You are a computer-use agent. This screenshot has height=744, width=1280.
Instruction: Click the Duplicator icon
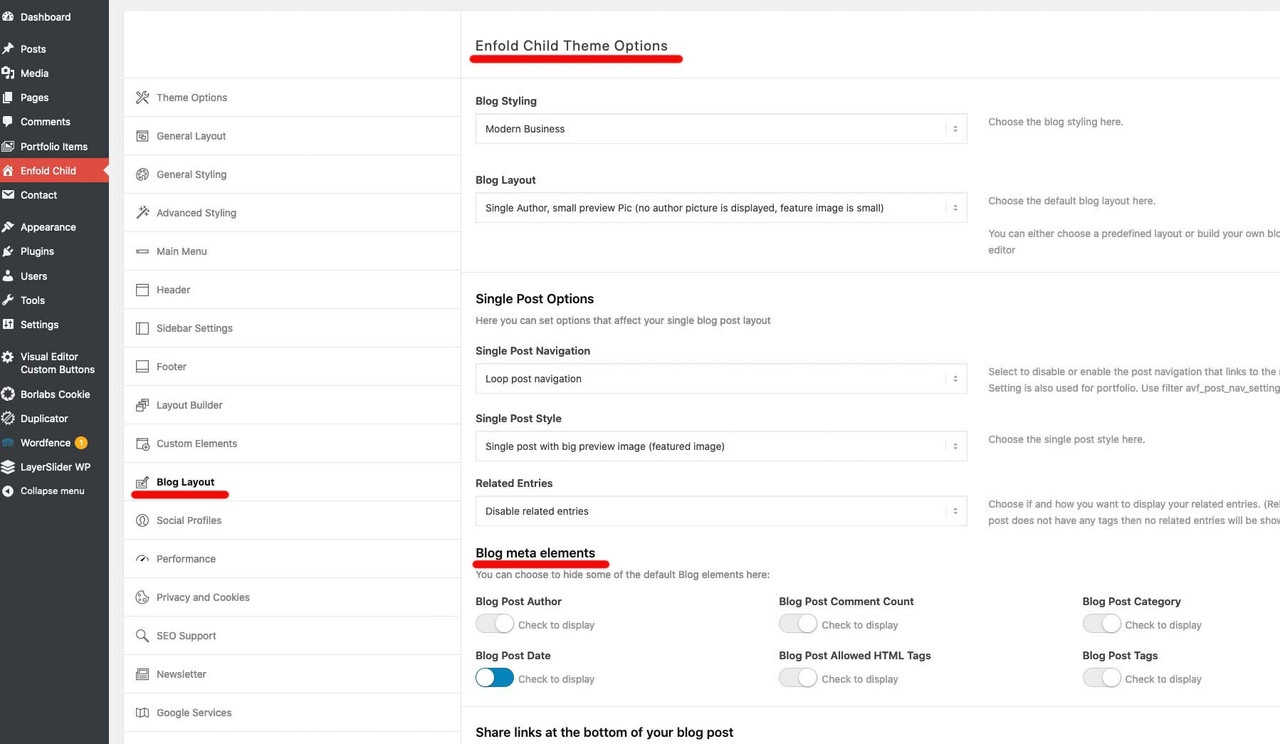8,418
